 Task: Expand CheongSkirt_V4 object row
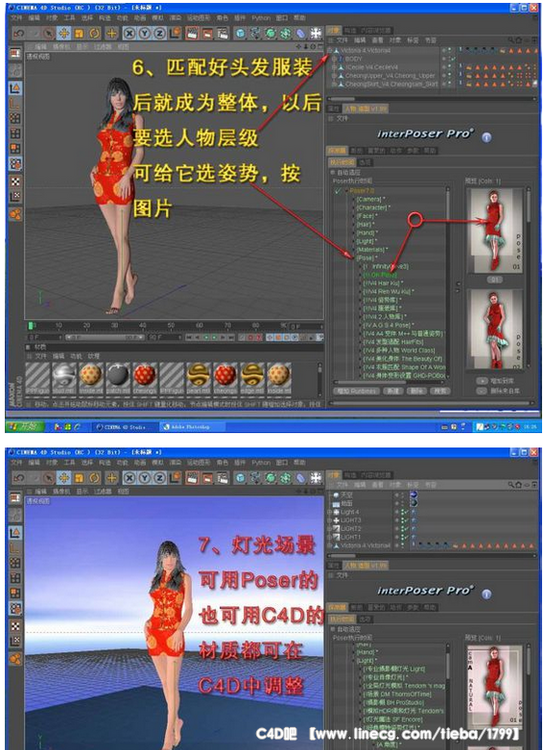(x=334, y=84)
